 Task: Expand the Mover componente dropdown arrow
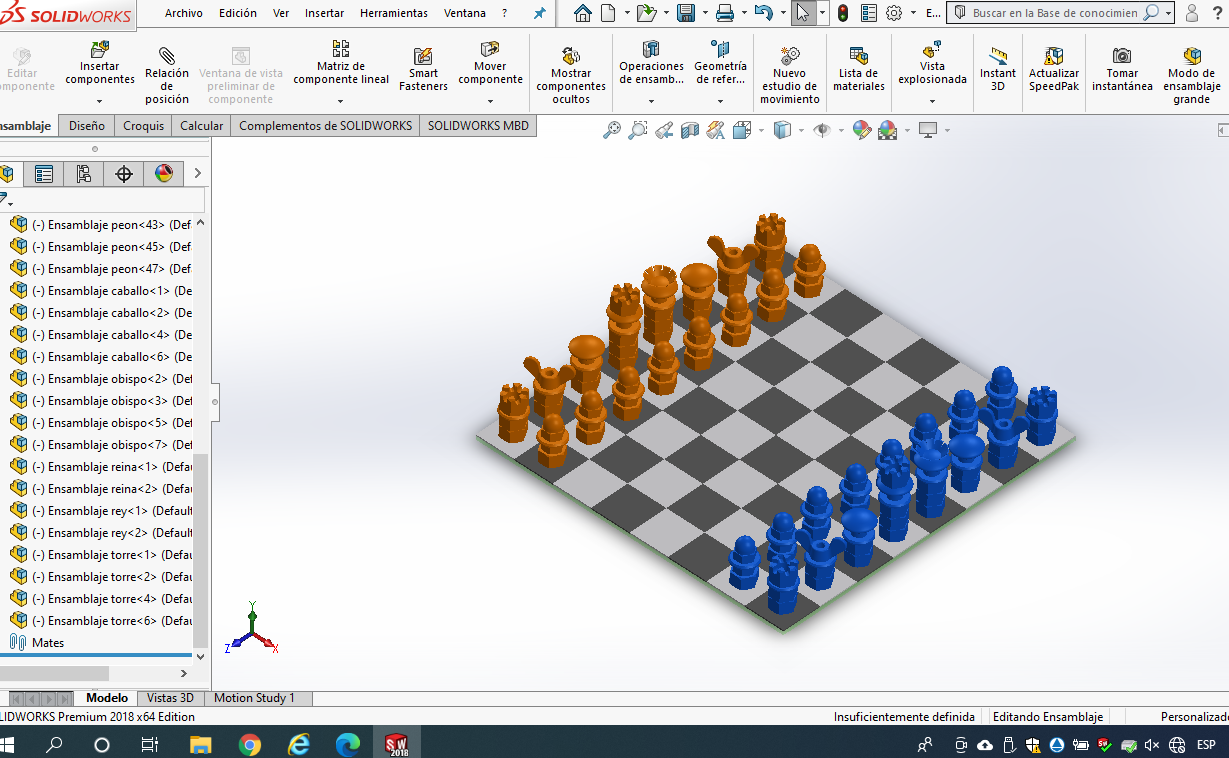coord(490,101)
